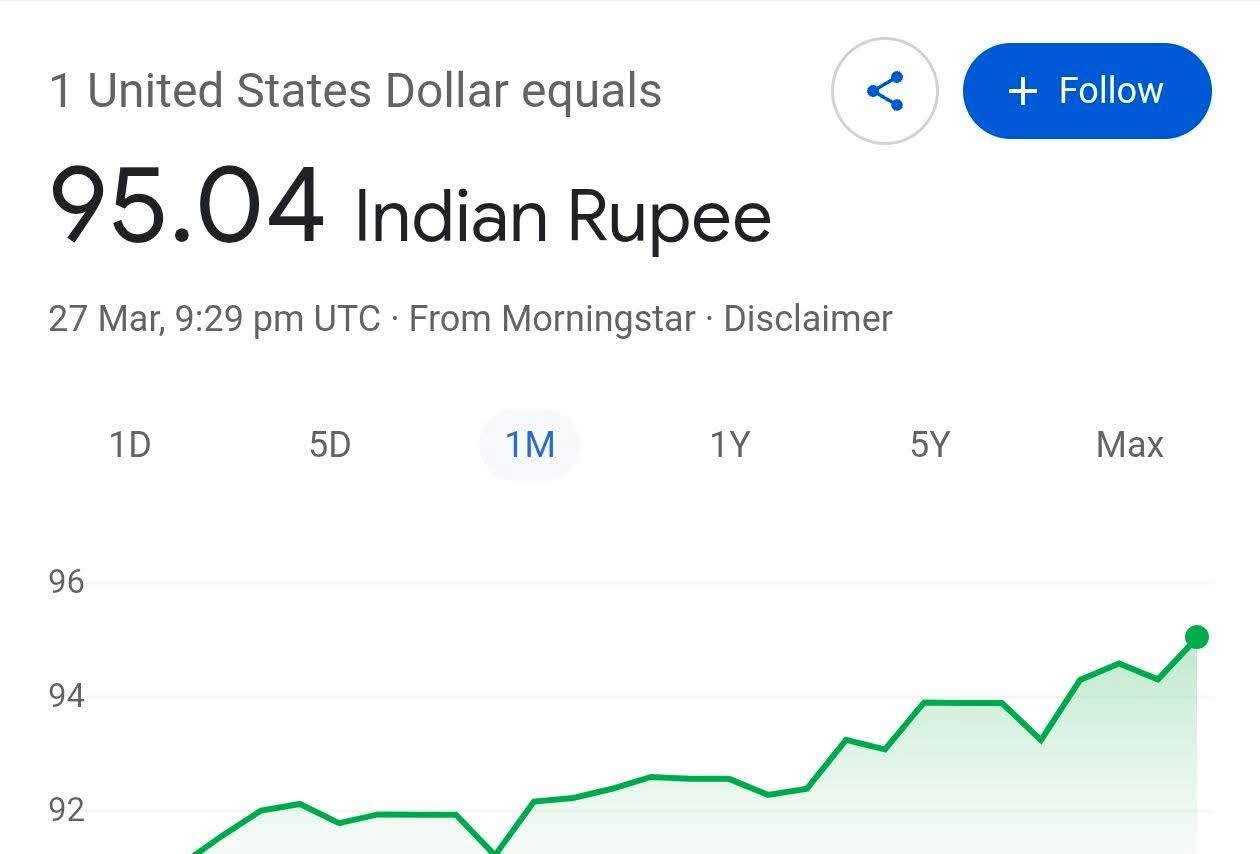Click the 94 axis label
This screenshot has height=854, width=1260.
click(x=67, y=696)
